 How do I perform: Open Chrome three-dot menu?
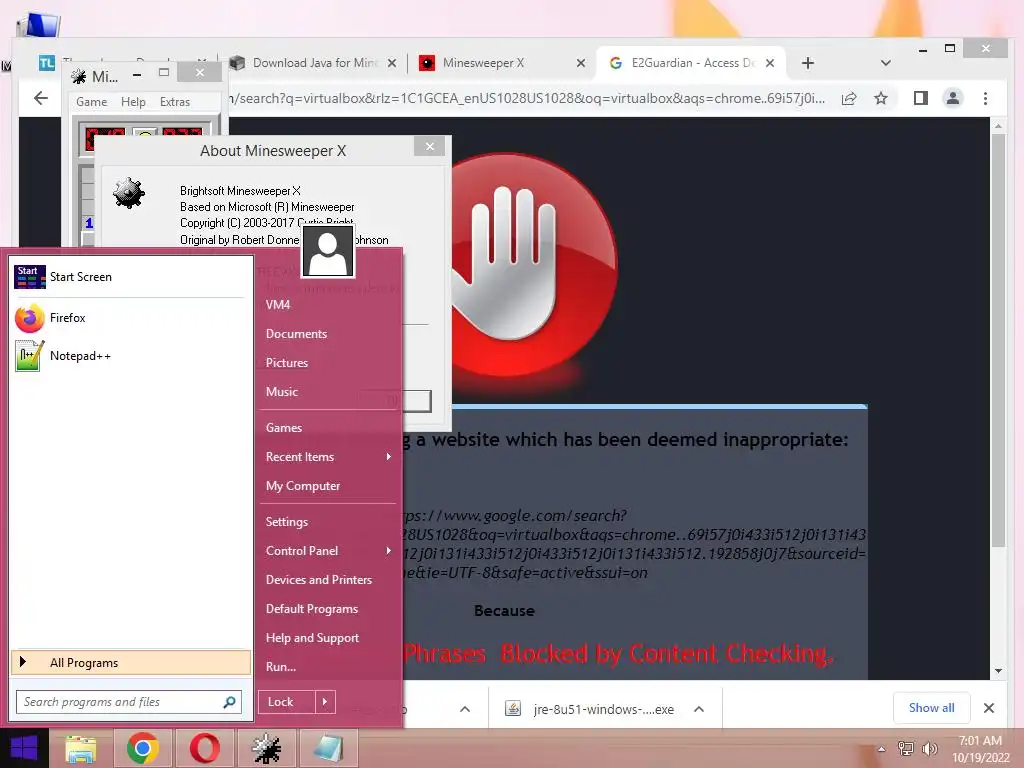point(985,99)
